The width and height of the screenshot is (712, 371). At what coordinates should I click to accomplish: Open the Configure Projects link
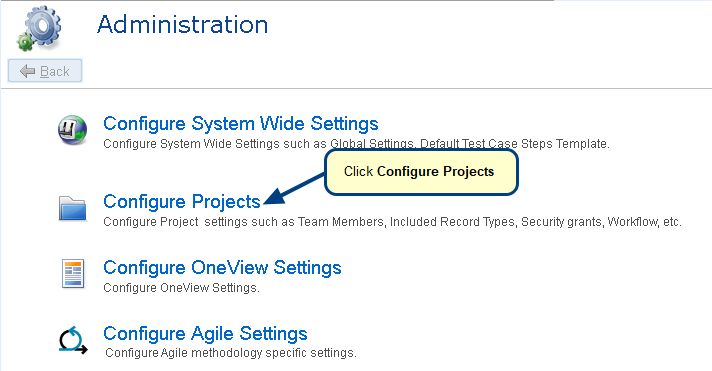click(182, 202)
